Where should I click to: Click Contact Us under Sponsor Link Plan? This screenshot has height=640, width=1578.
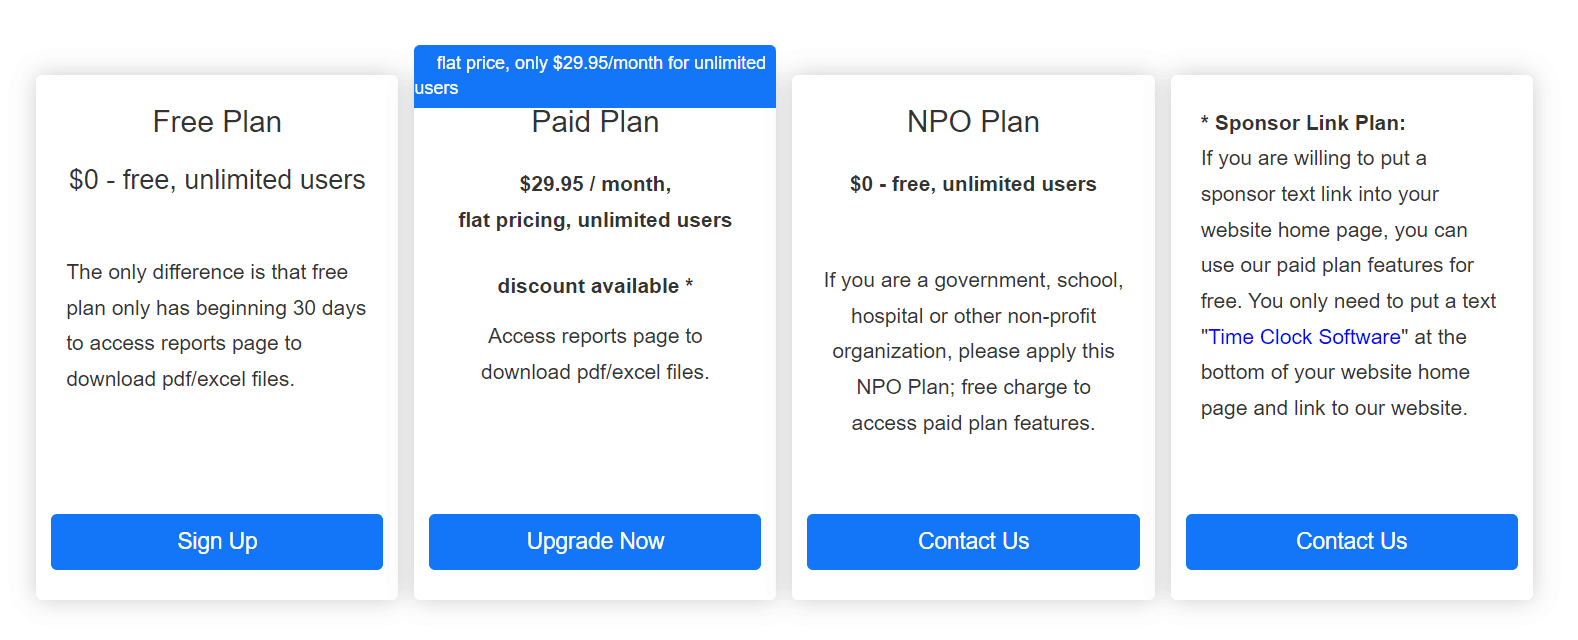tap(1351, 542)
